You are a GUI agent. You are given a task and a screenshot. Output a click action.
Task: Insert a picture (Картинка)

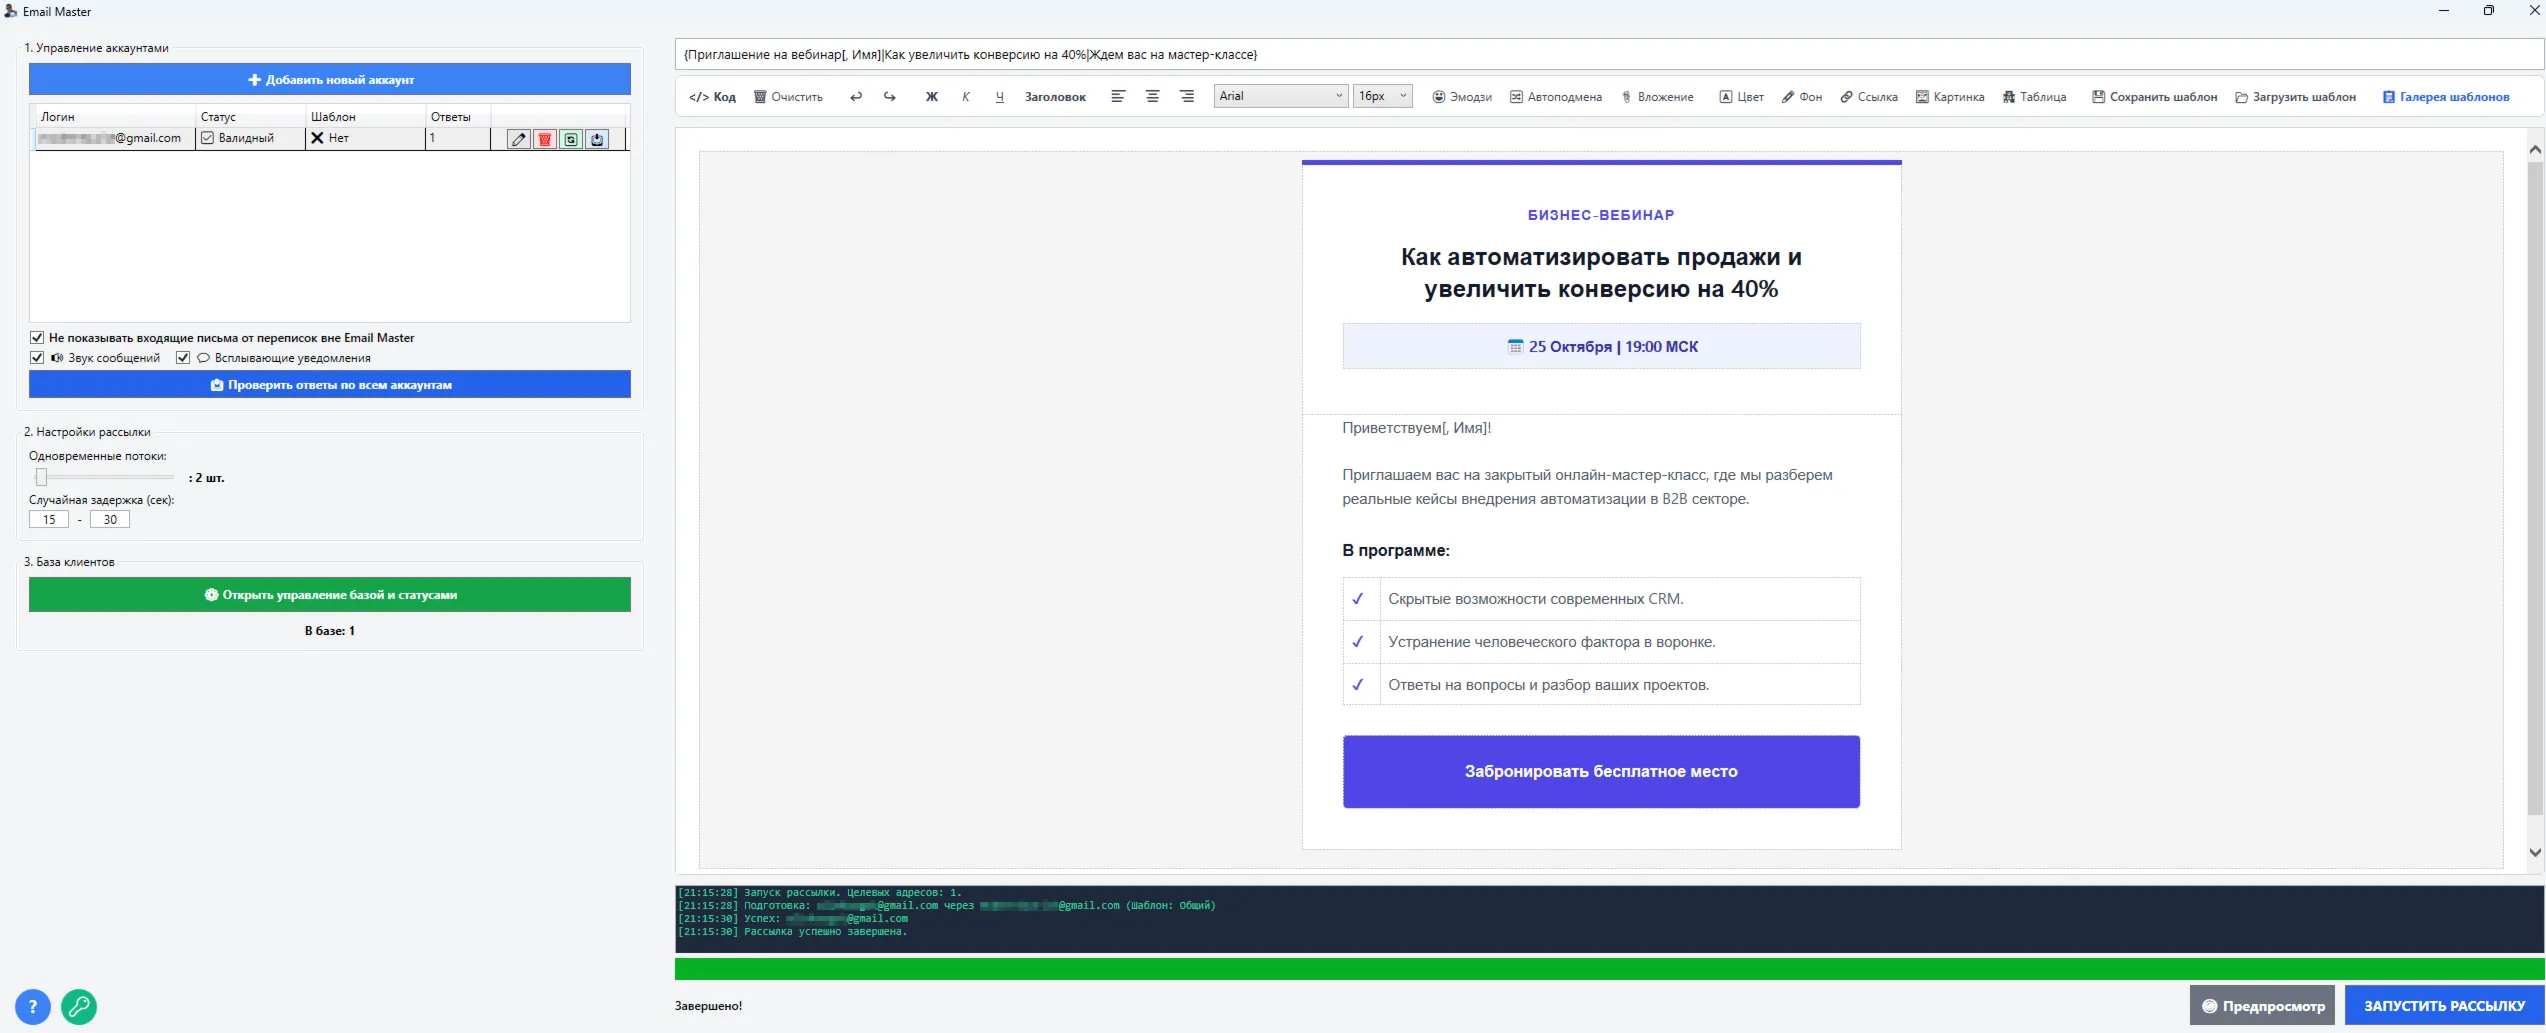click(x=1950, y=97)
